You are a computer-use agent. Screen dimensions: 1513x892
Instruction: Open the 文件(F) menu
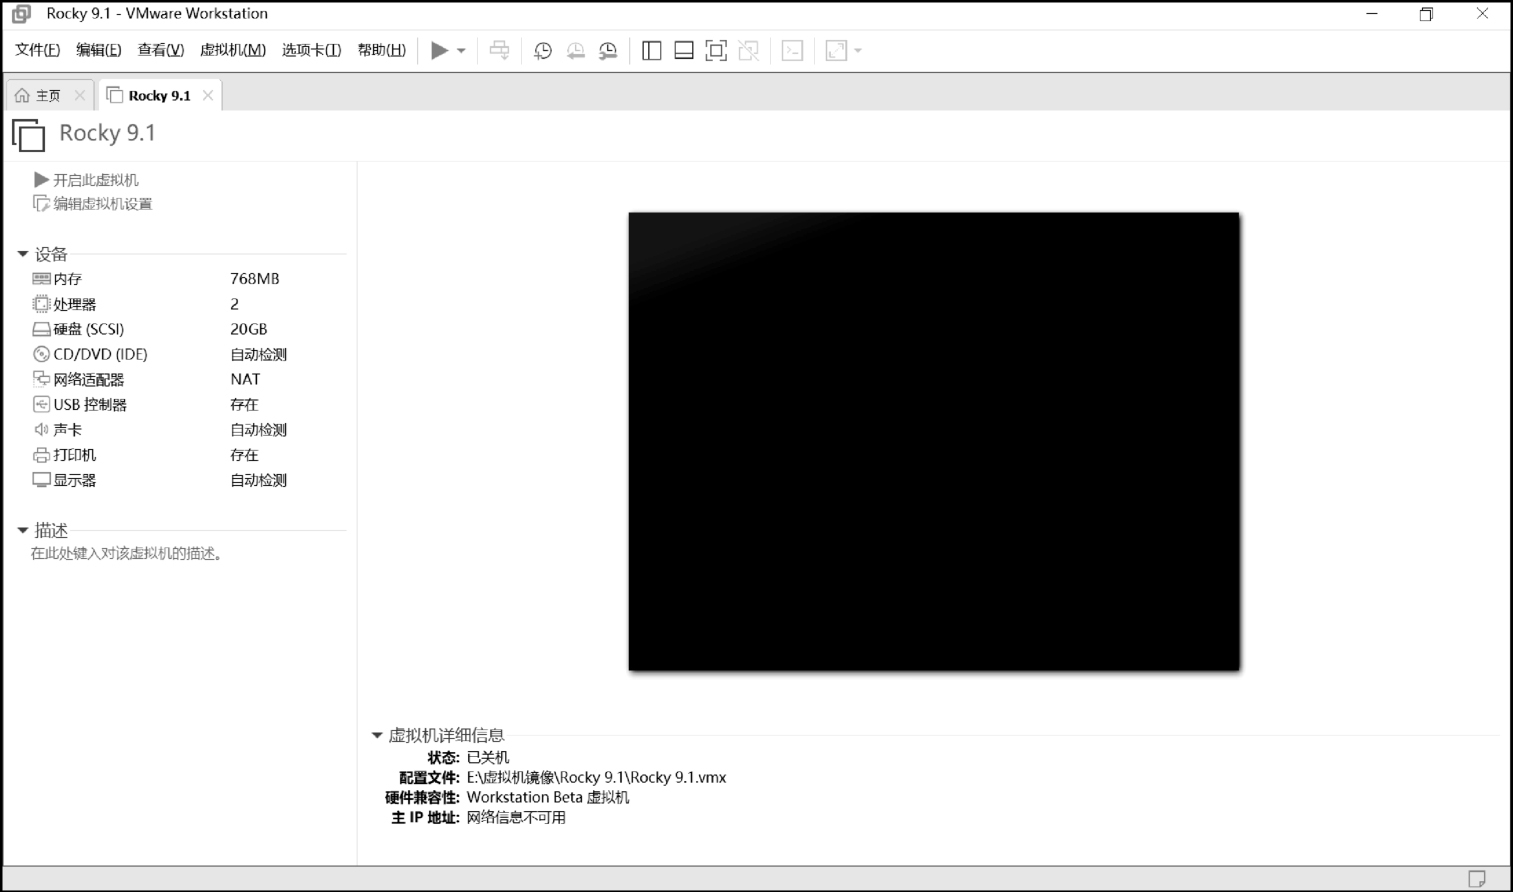[38, 50]
